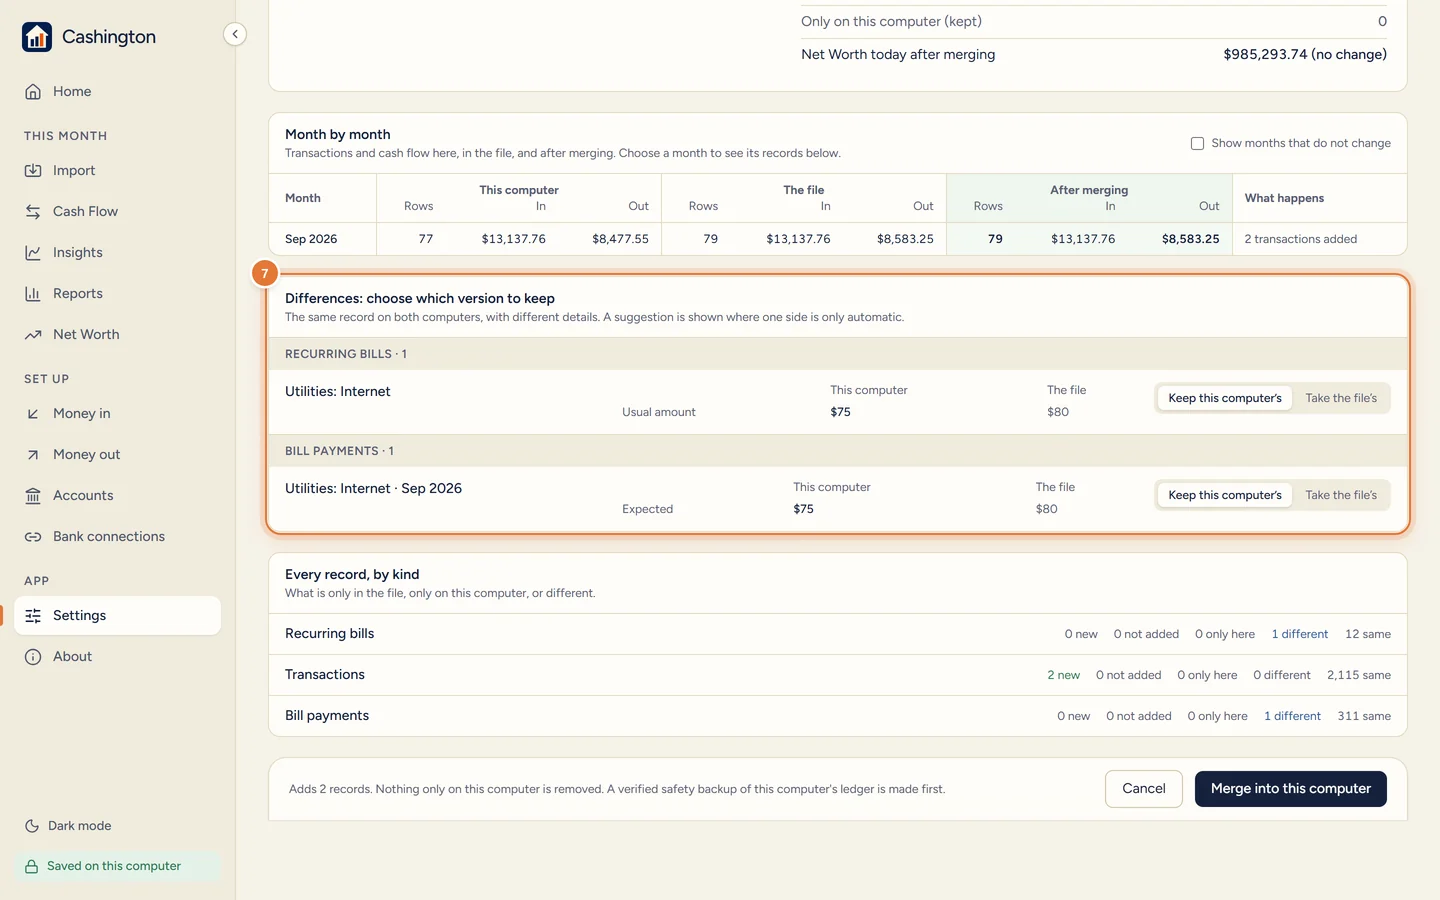Open the Bank connections page
The height and width of the screenshot is (900, 1440).
coord(118,537)
